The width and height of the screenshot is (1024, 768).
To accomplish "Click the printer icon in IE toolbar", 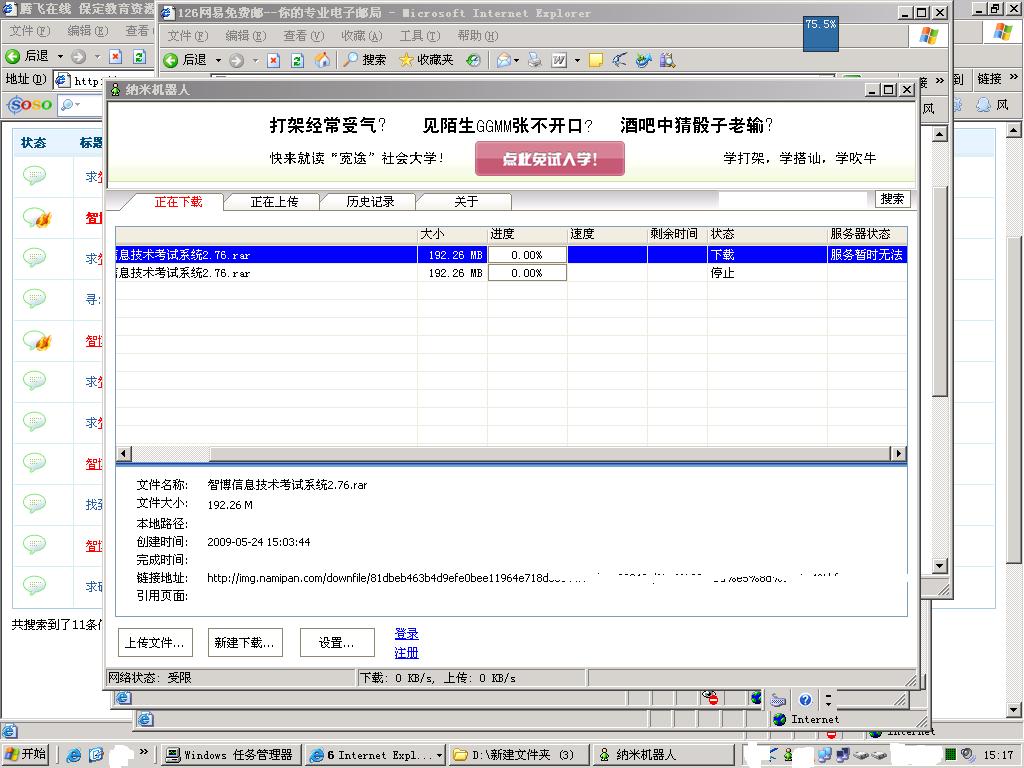I will [x=533, y=60].
